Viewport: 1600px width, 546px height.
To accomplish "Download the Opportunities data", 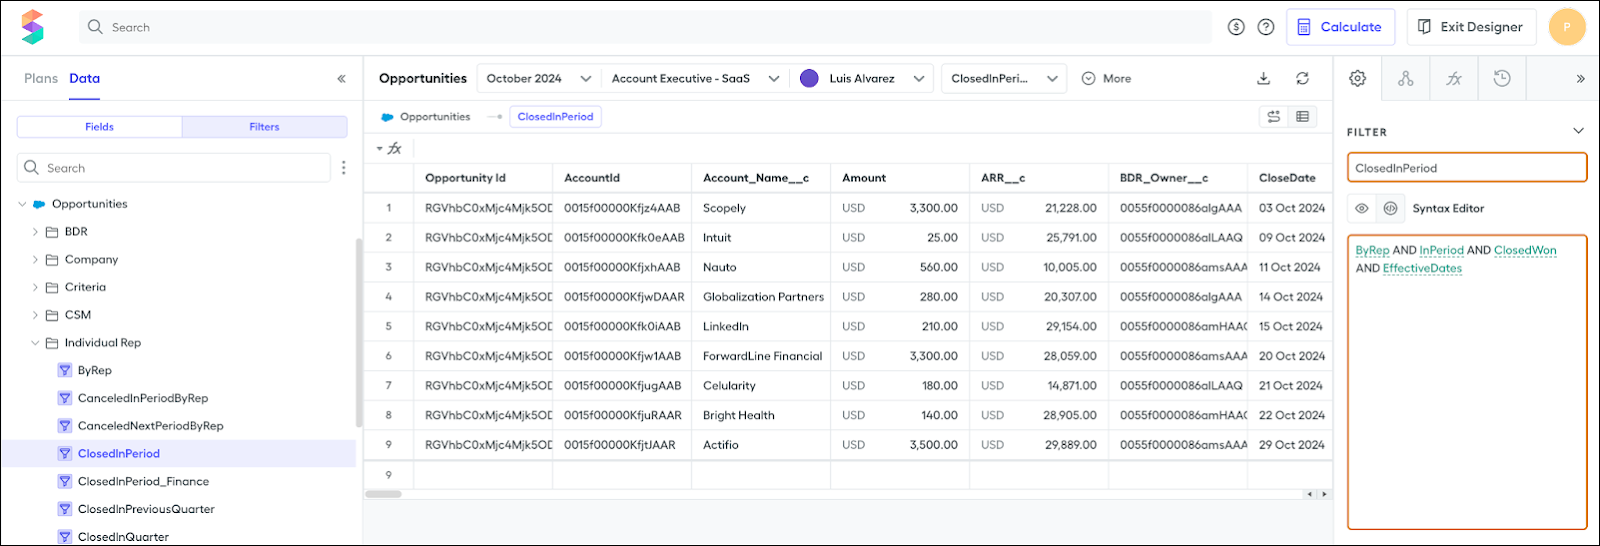I will coord(1263,78).
